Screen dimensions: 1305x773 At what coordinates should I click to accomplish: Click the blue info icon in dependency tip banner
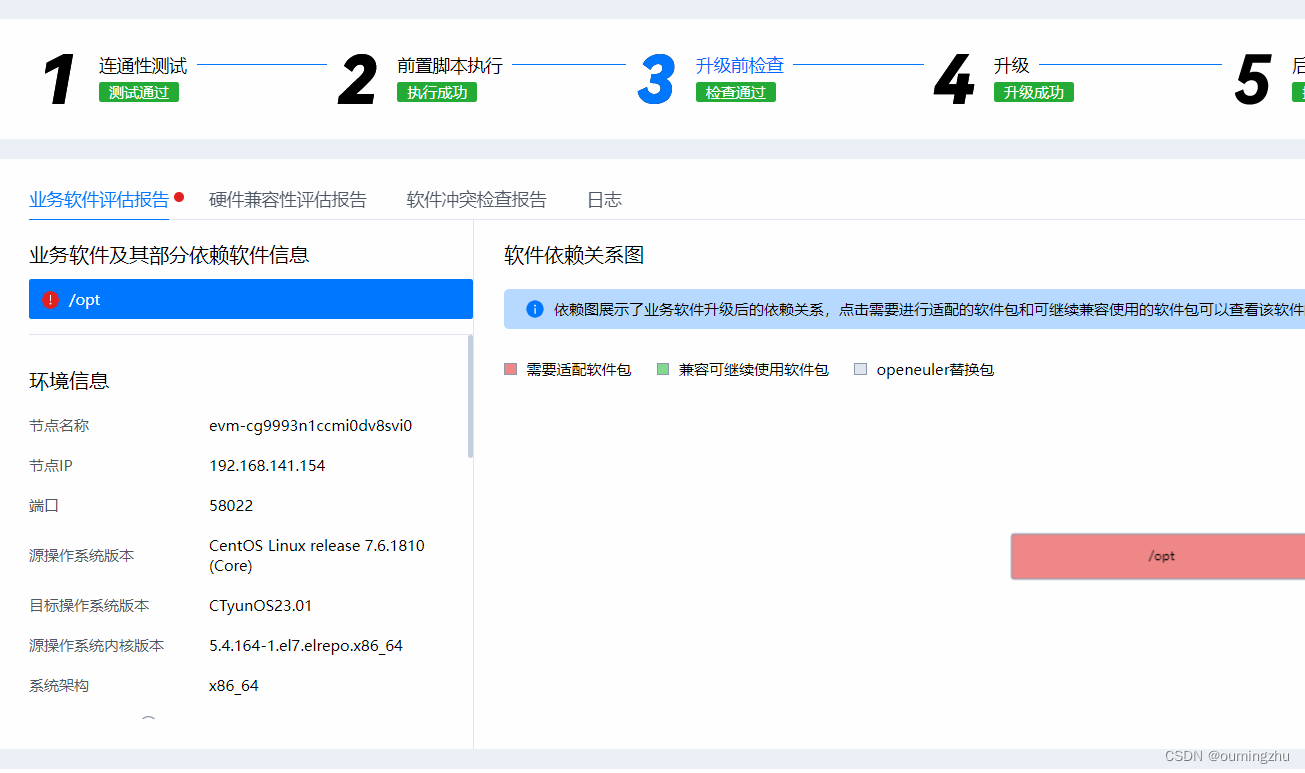tap(534, 308)
